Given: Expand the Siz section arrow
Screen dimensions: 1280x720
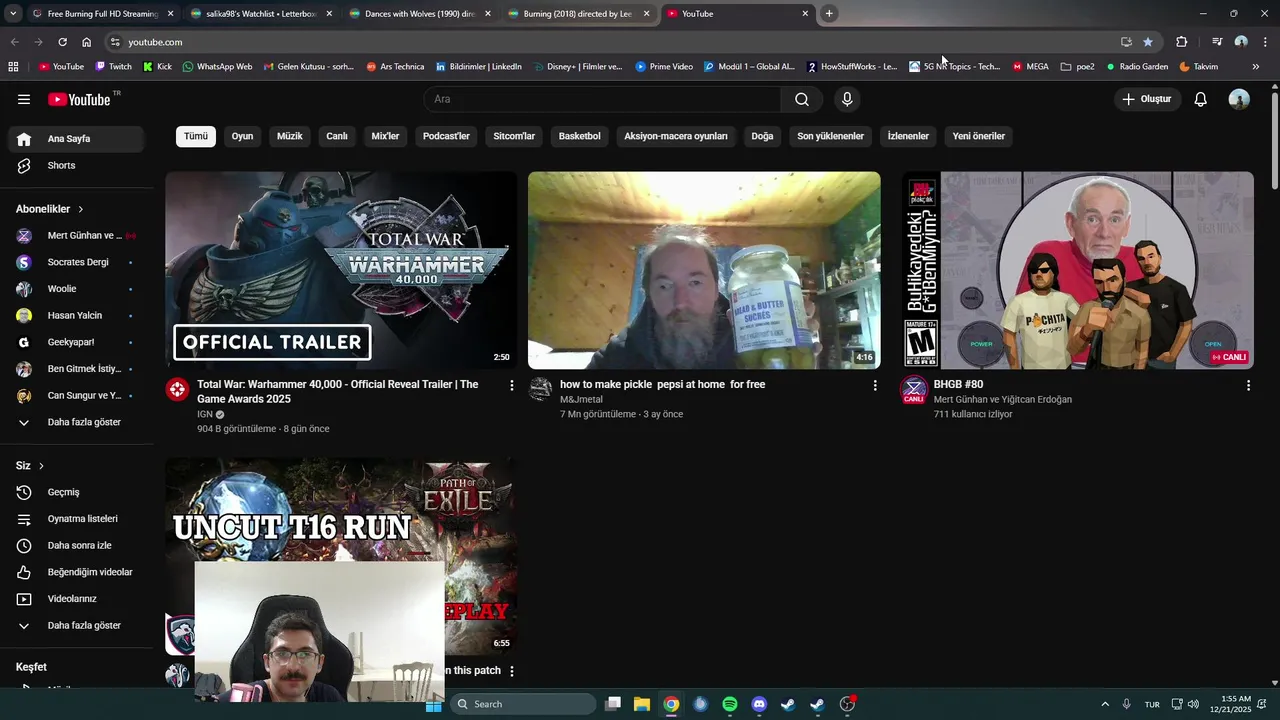Looking at the screenshot, I should pyautogui.click(x=41, y=466).
